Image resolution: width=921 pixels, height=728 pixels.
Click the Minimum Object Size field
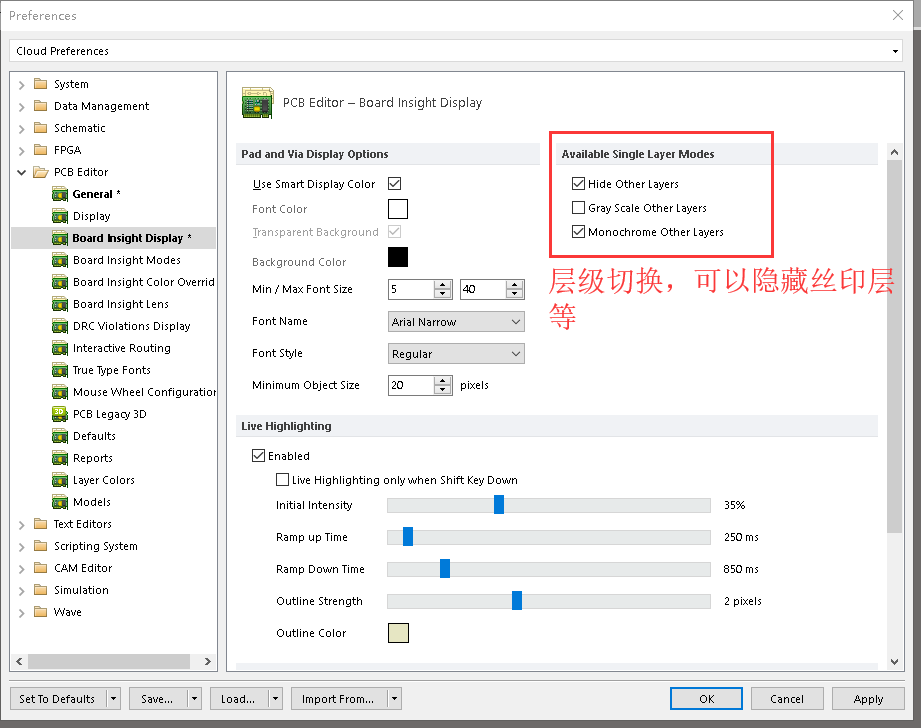tap(411, 385)
